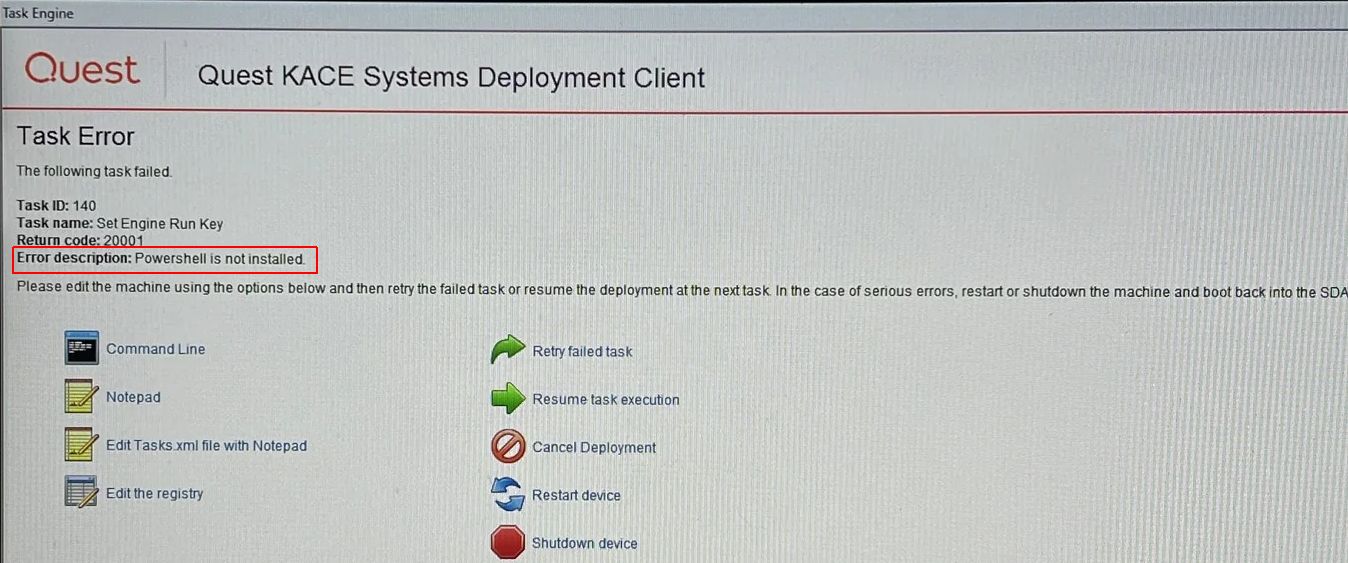Open the Command Line link
The image size is (1348, 563).
tap(156, 349)
